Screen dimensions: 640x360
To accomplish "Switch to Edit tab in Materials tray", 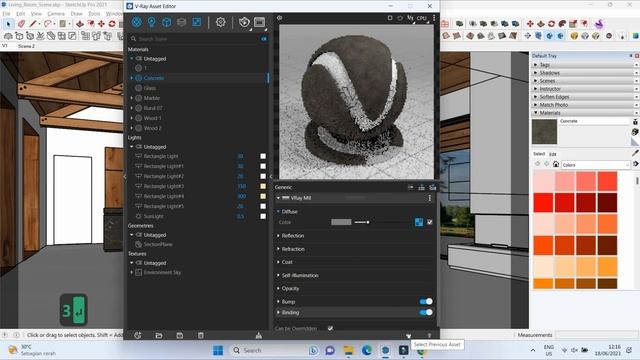I will click(553, 154).
